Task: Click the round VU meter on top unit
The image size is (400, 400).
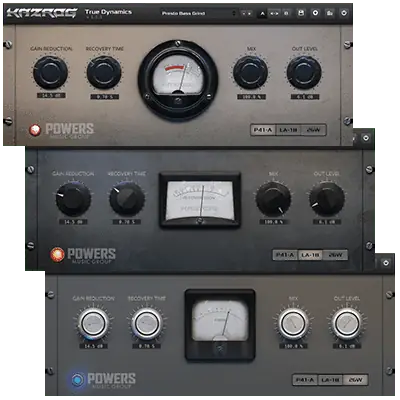Action: [178, 80]
